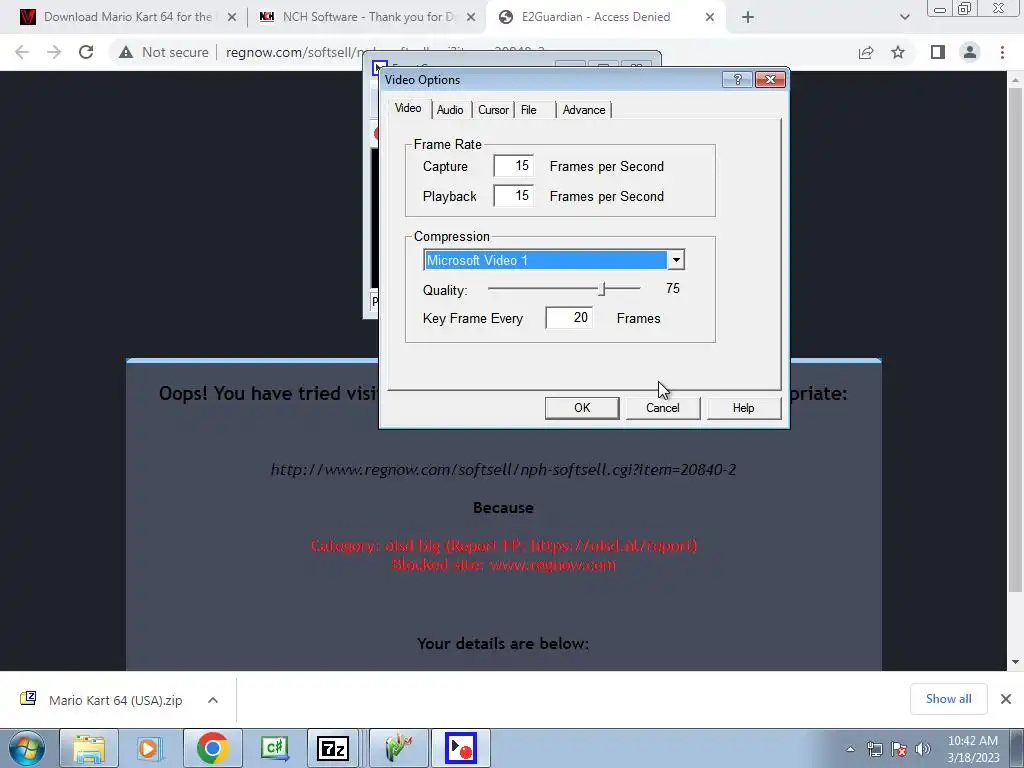The height and width of the screenshot is (768, 1024).
Task: Click the Blocked site: www.regnow.com text
Action: 504,565
